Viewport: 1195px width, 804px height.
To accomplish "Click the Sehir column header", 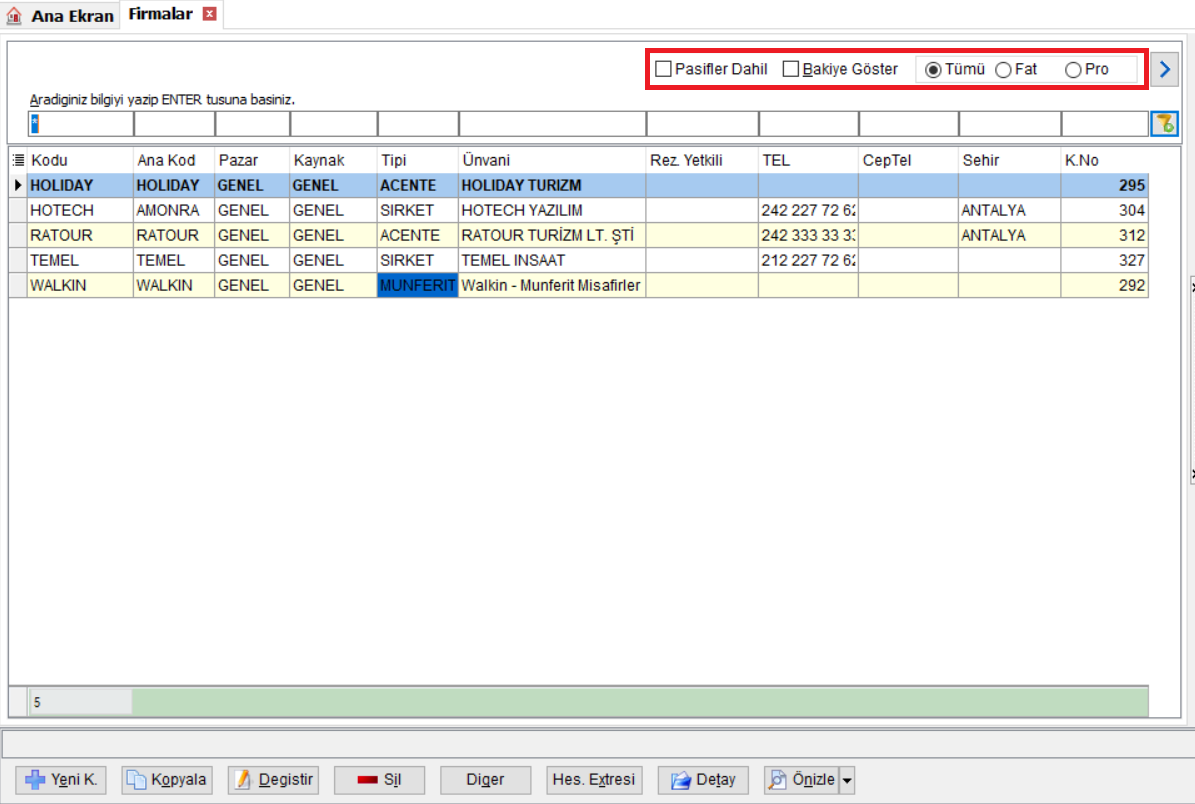I will pos(1009,160).
